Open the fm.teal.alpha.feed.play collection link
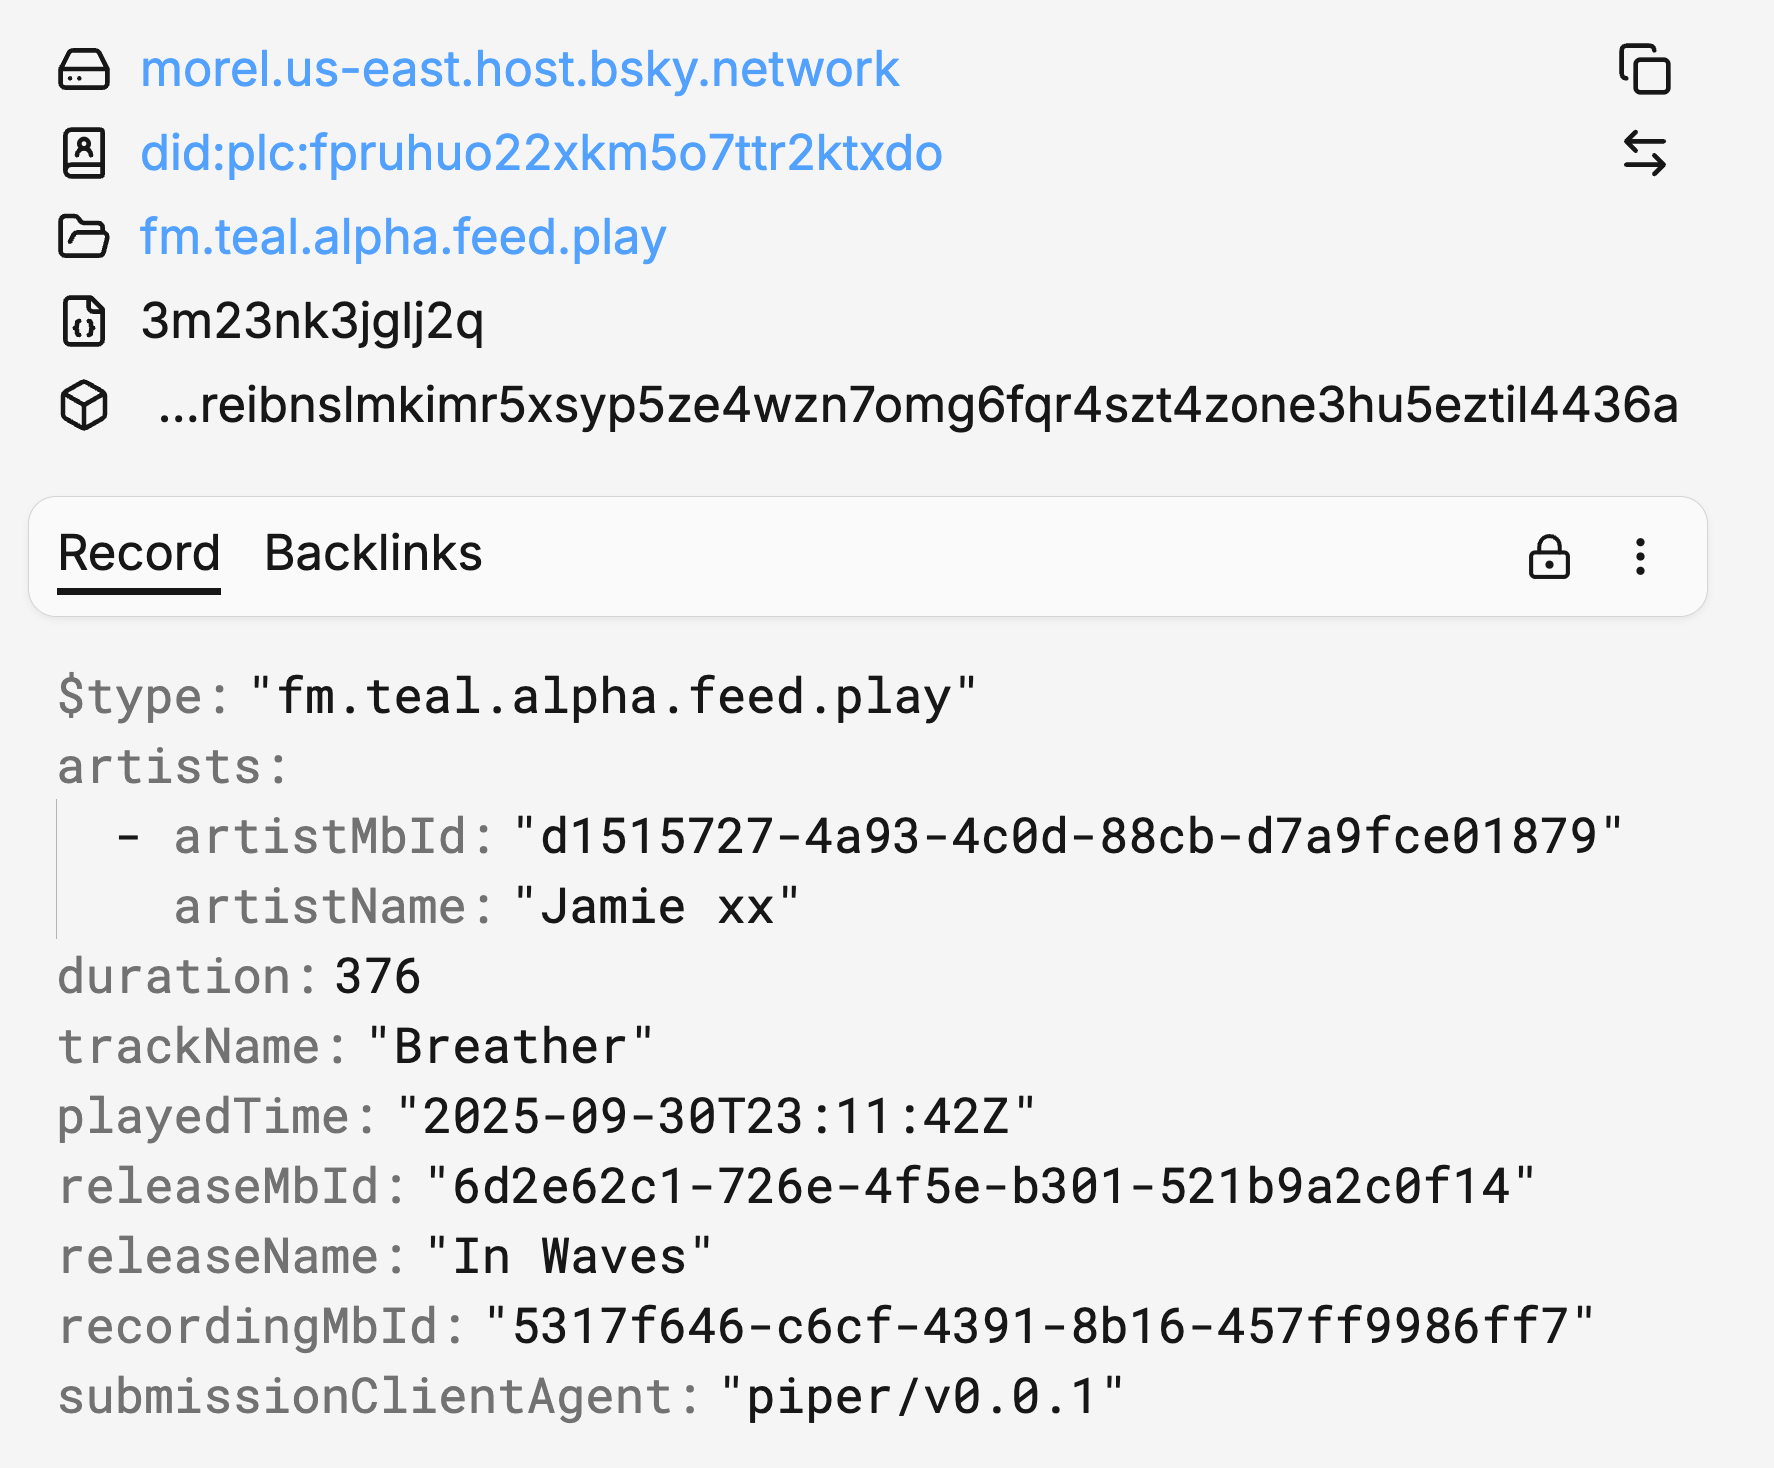 (x=403, y=237)
